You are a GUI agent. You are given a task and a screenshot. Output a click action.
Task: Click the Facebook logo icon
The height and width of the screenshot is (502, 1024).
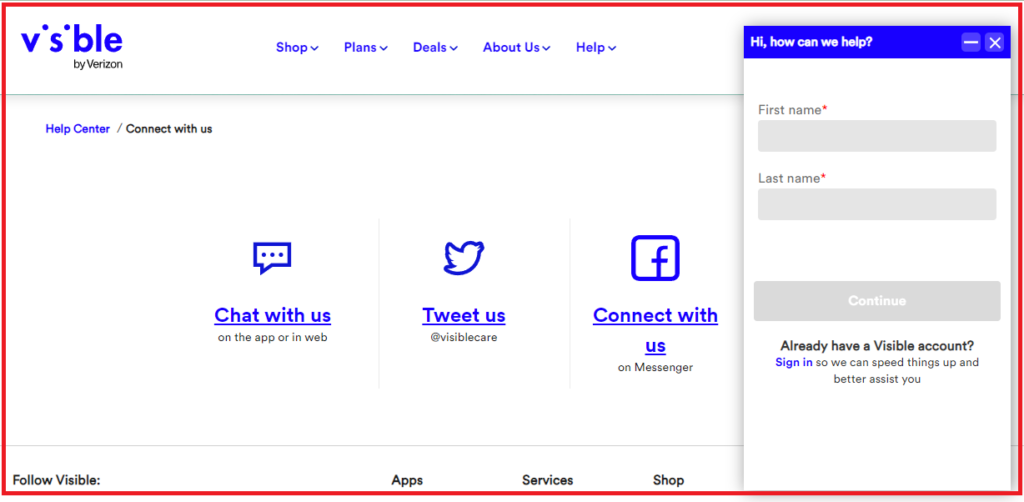pyautogui.click(x=655, y=258)
